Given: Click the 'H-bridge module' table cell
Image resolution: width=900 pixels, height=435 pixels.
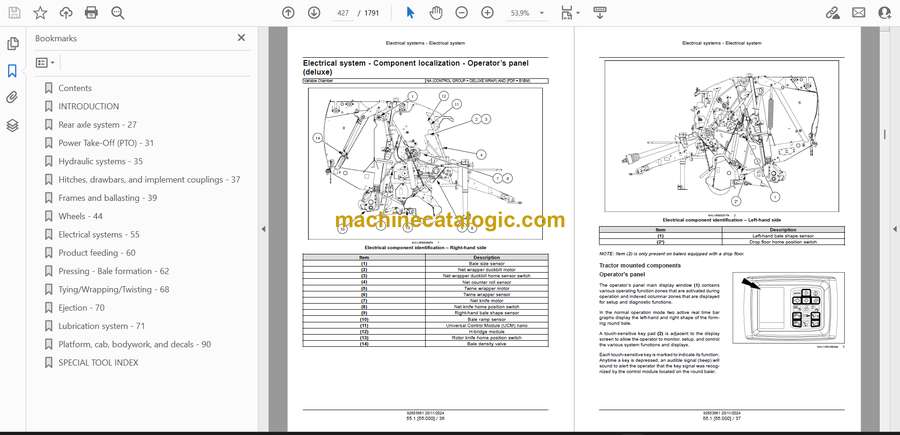Looking at the screenshot, I should click(x=487, y=332).
